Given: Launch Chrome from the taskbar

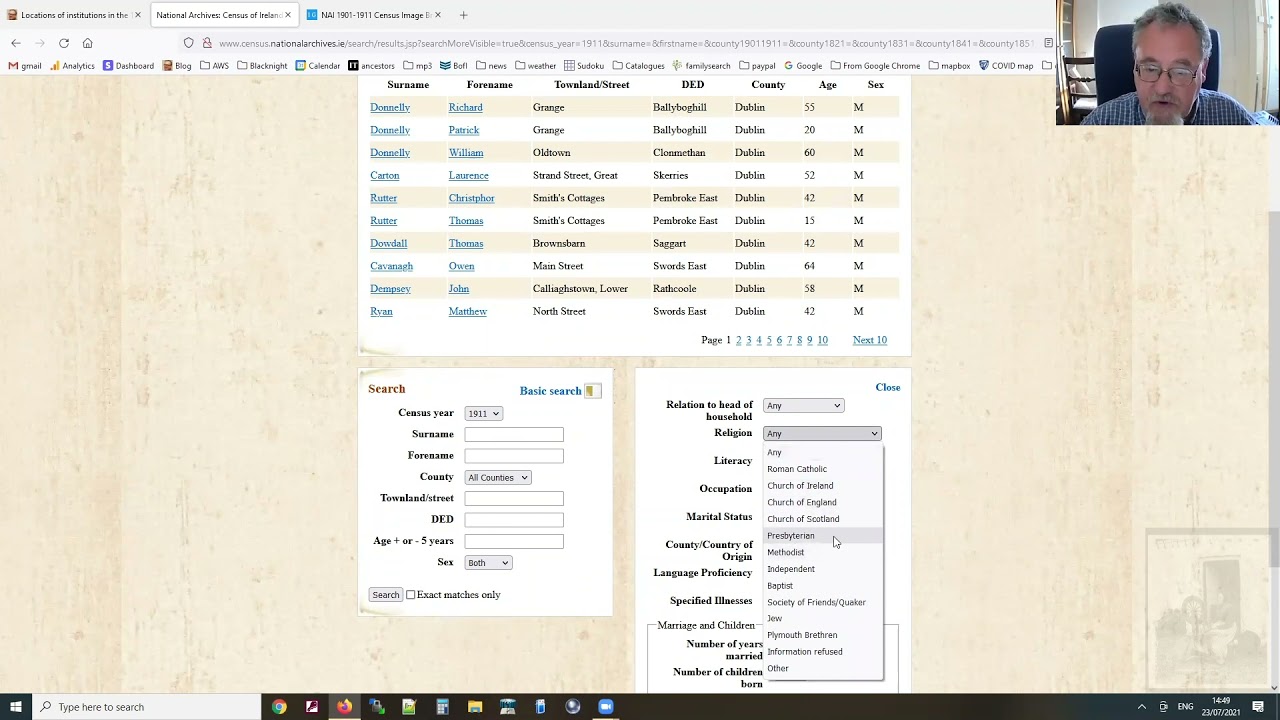Looking at the screenshot, I should pos(279,707).
